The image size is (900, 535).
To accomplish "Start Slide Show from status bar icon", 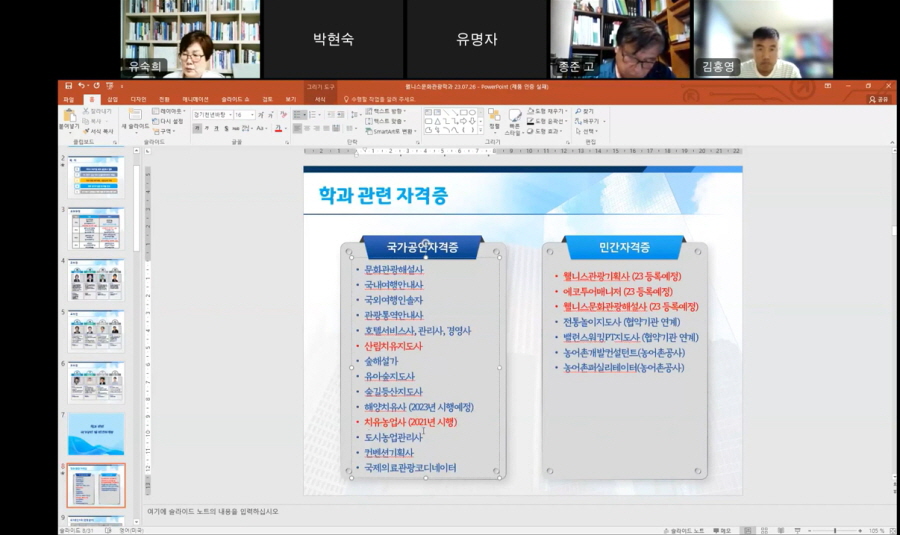I will pyautogui.click(x=797, y=530).
